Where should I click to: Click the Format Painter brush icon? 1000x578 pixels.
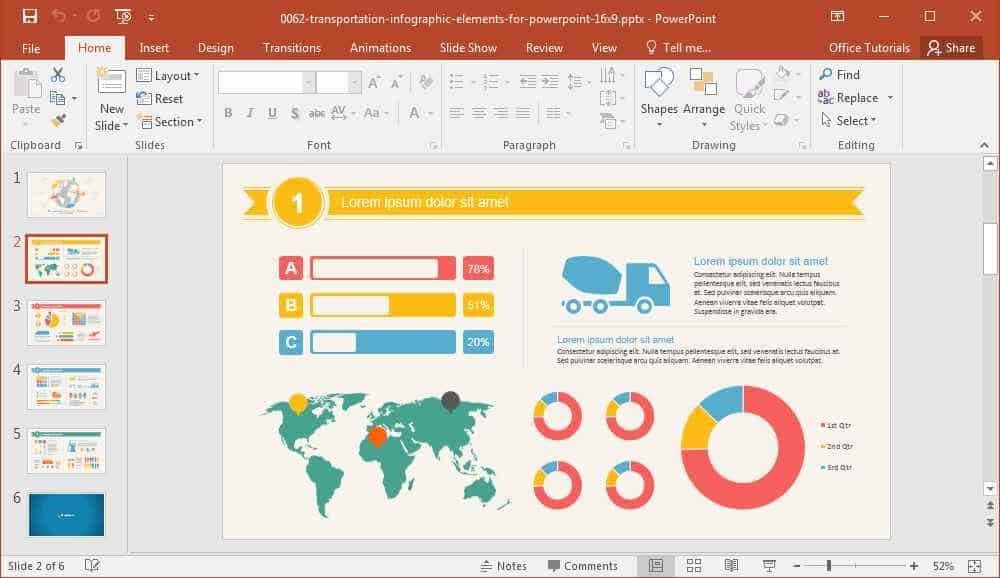[58, 121]
